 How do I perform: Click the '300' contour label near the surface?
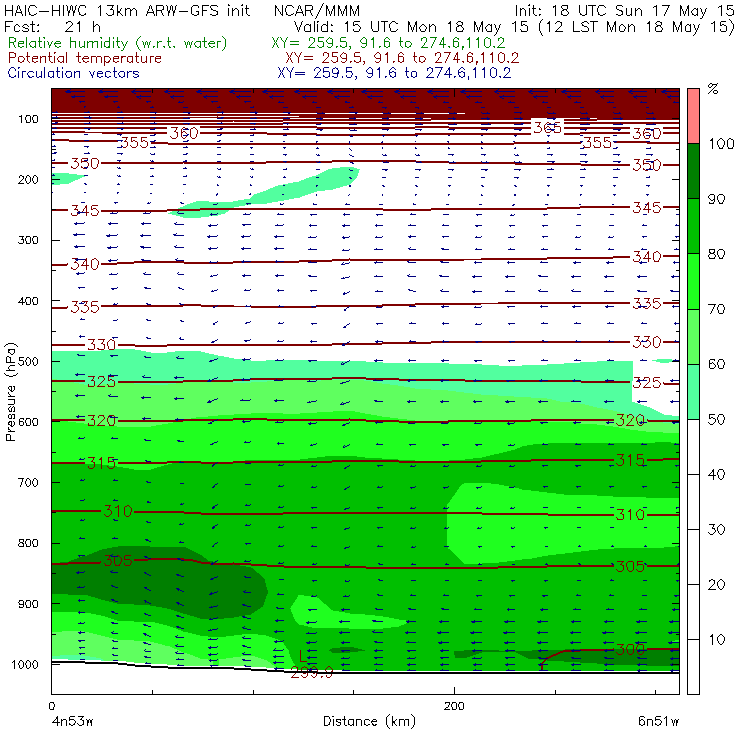pyautogui.click(x=630, y=649)
